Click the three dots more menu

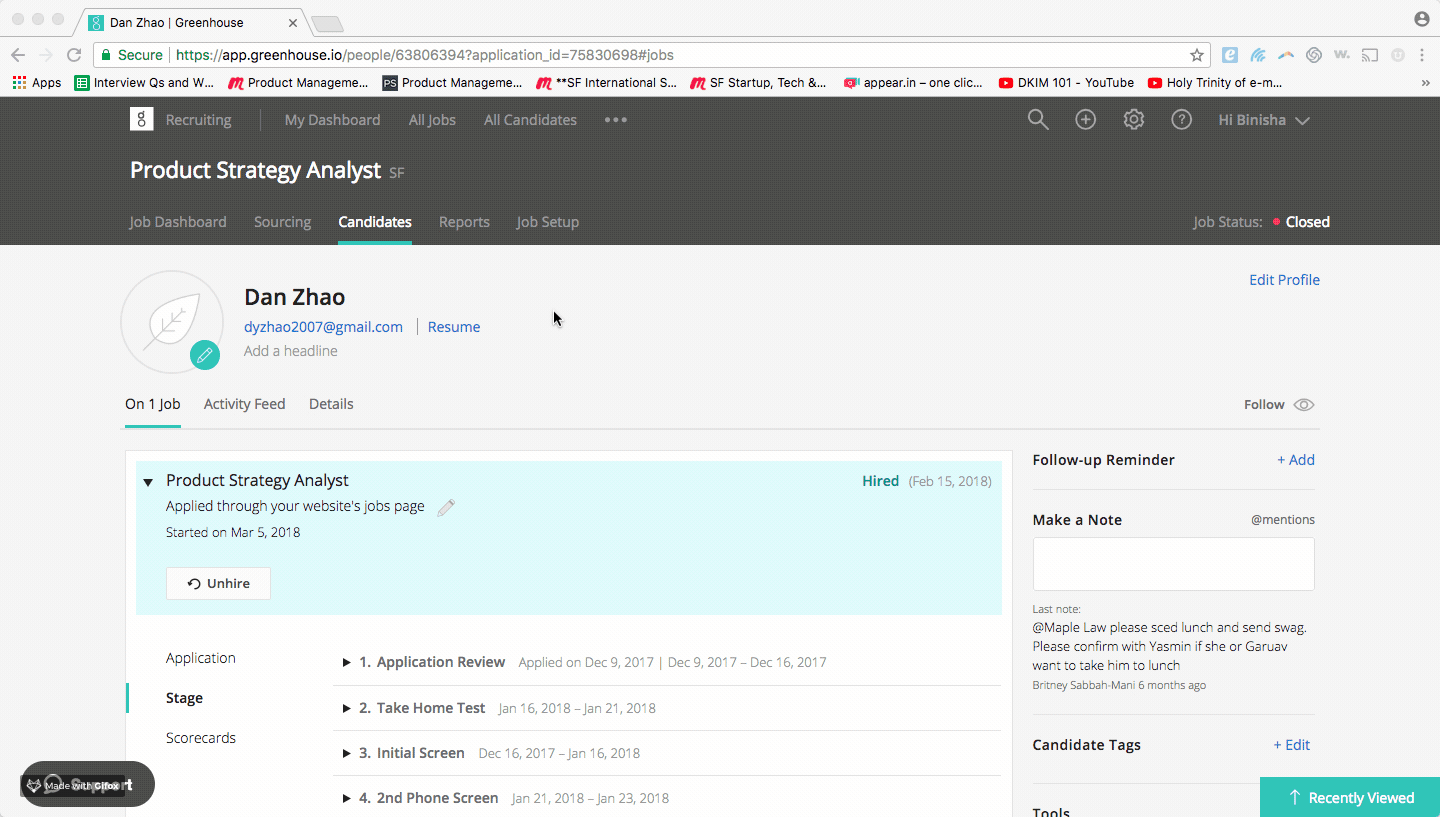(x=616, y=120)
